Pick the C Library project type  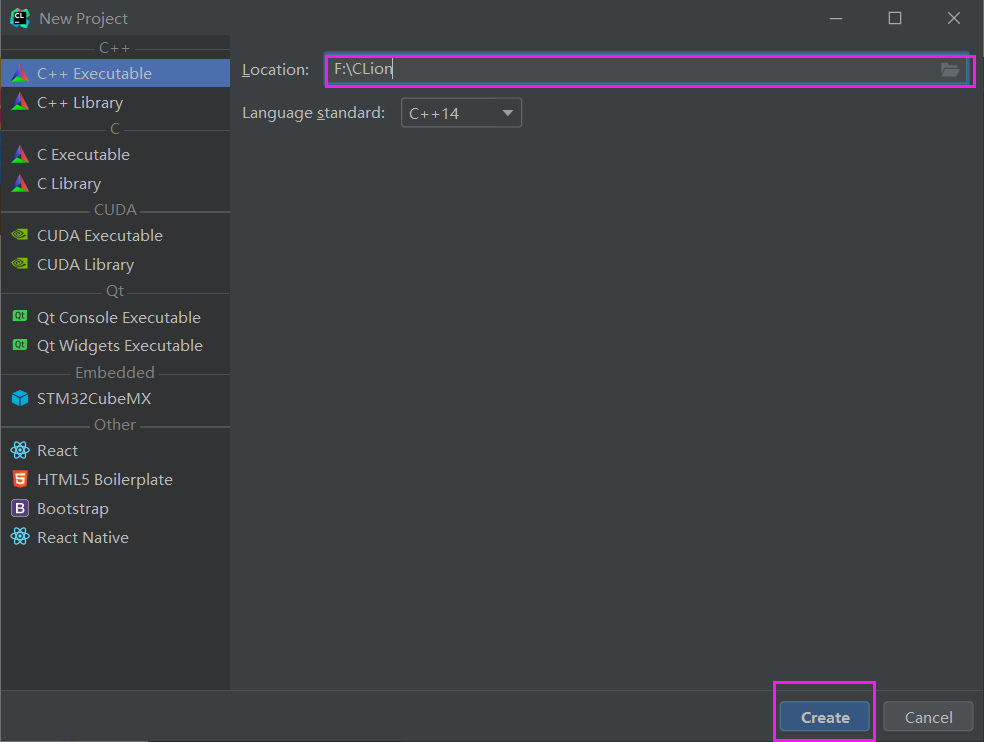[x=115, y=183]
